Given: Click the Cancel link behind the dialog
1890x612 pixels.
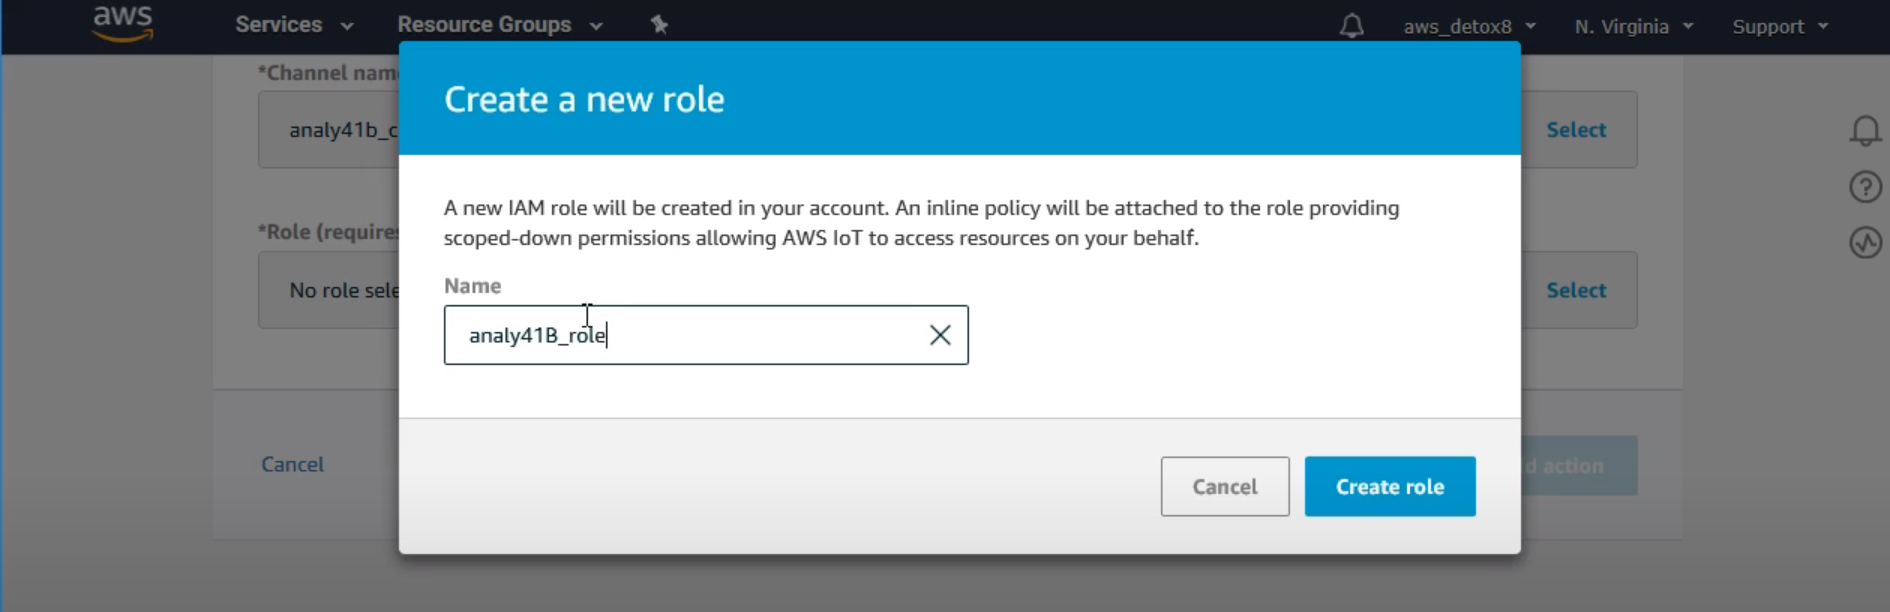Looking at the screenshot, I should 292,464.
